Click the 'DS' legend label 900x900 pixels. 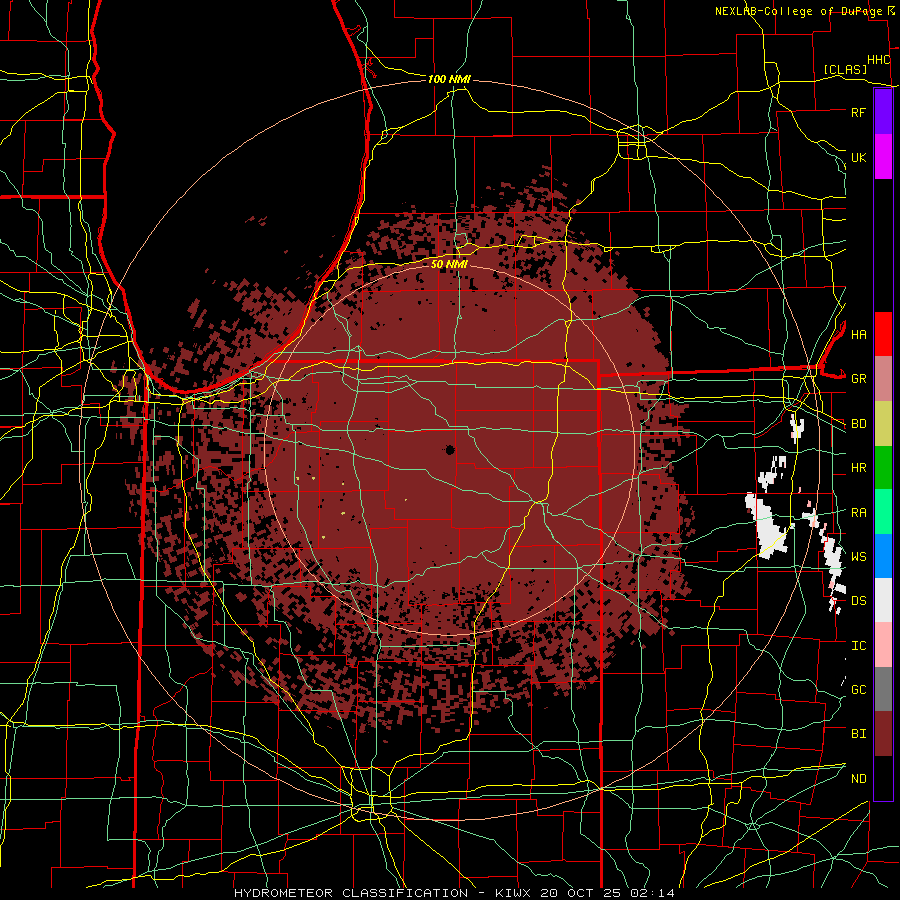[x=858, y=601]
